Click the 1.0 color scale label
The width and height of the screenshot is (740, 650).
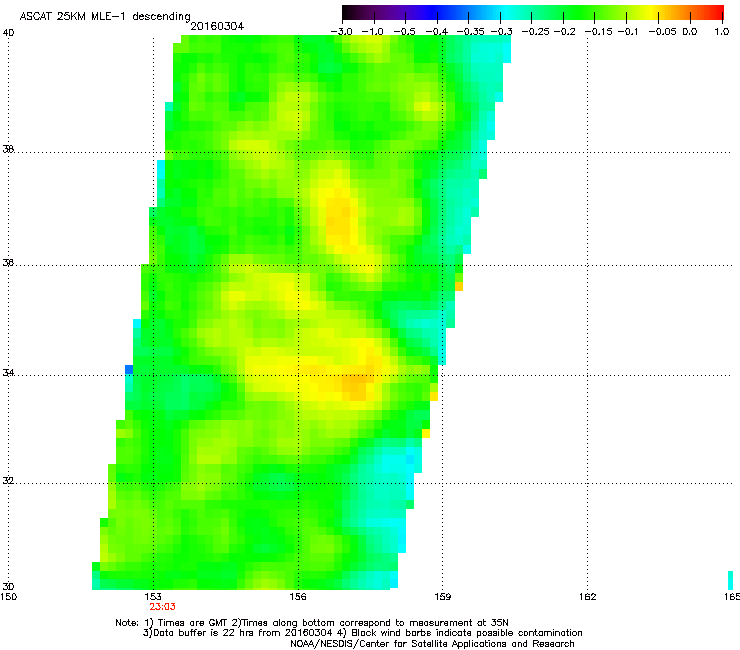pos(722,32)
